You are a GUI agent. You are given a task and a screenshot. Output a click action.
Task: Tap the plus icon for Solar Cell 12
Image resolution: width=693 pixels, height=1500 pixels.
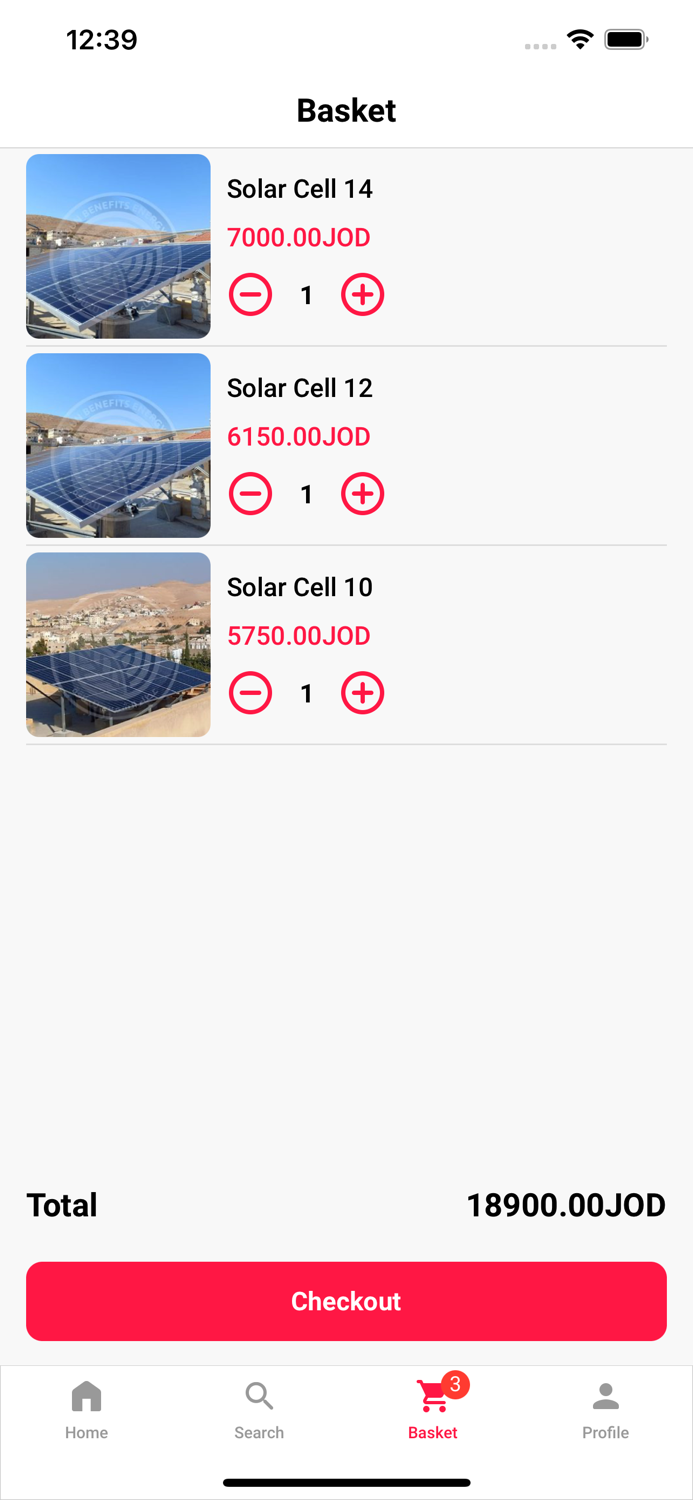[x=362, y=493]
